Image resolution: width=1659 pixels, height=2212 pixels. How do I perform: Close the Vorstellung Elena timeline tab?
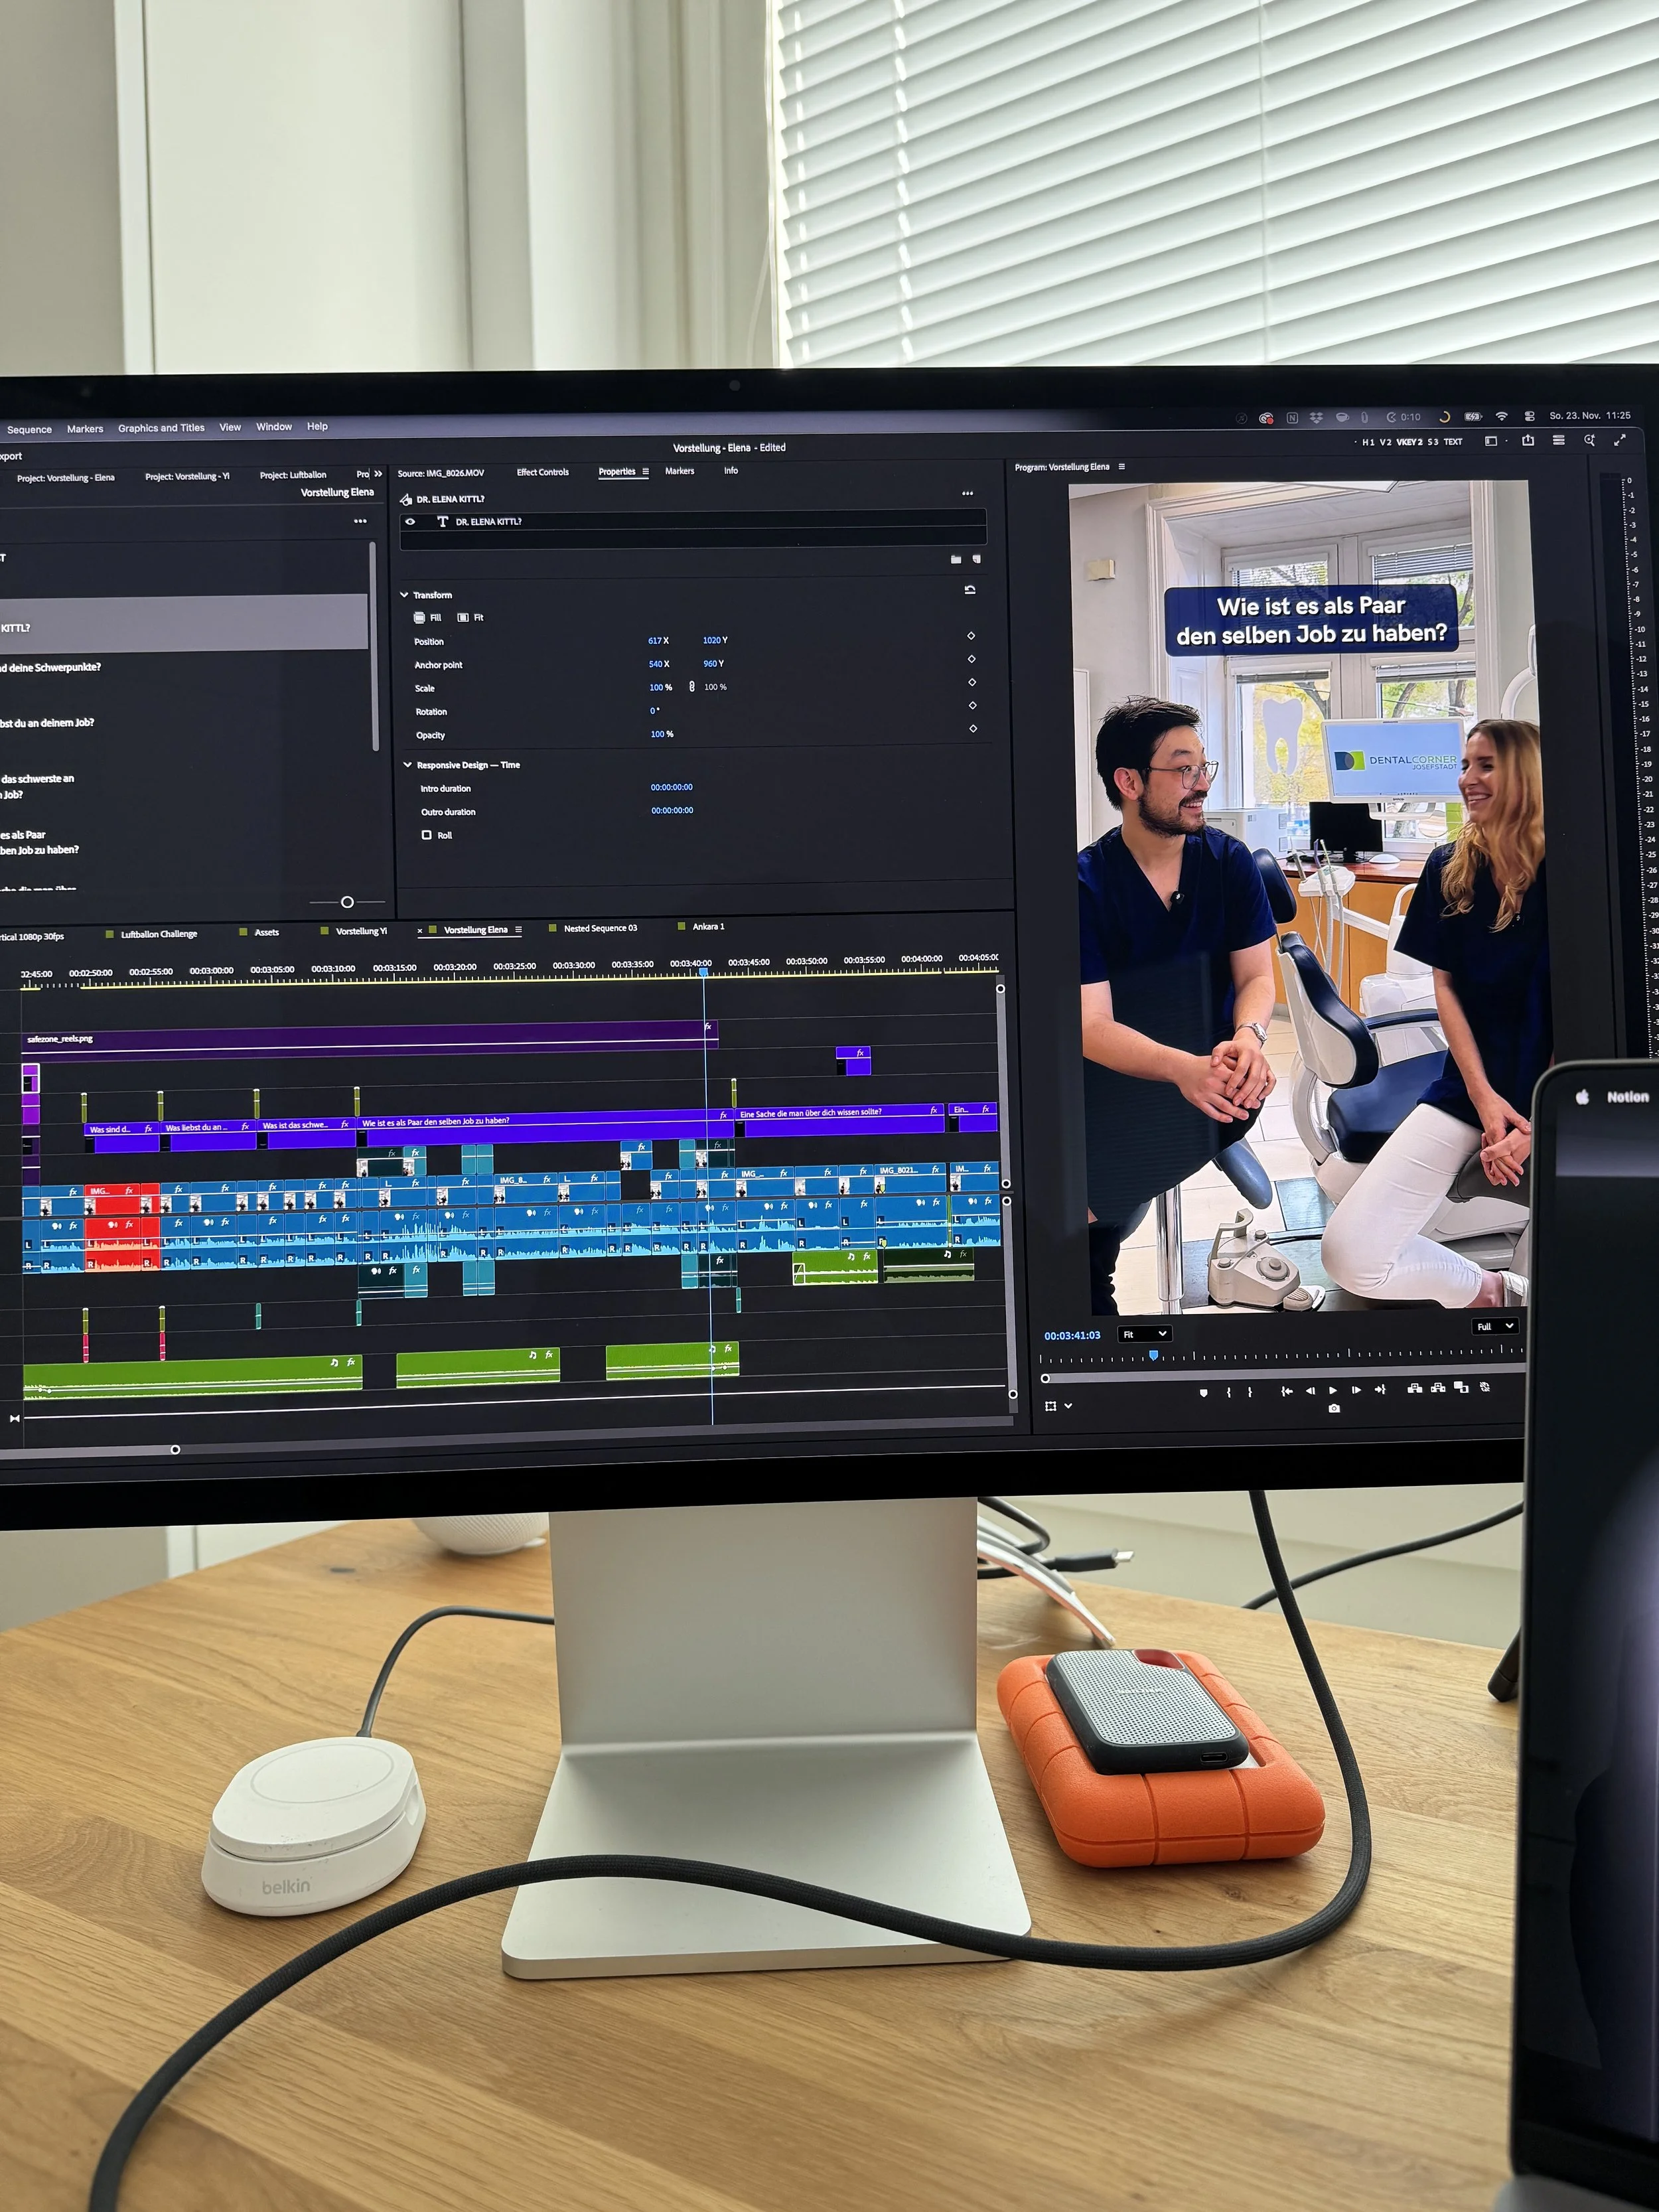point(420,931)
